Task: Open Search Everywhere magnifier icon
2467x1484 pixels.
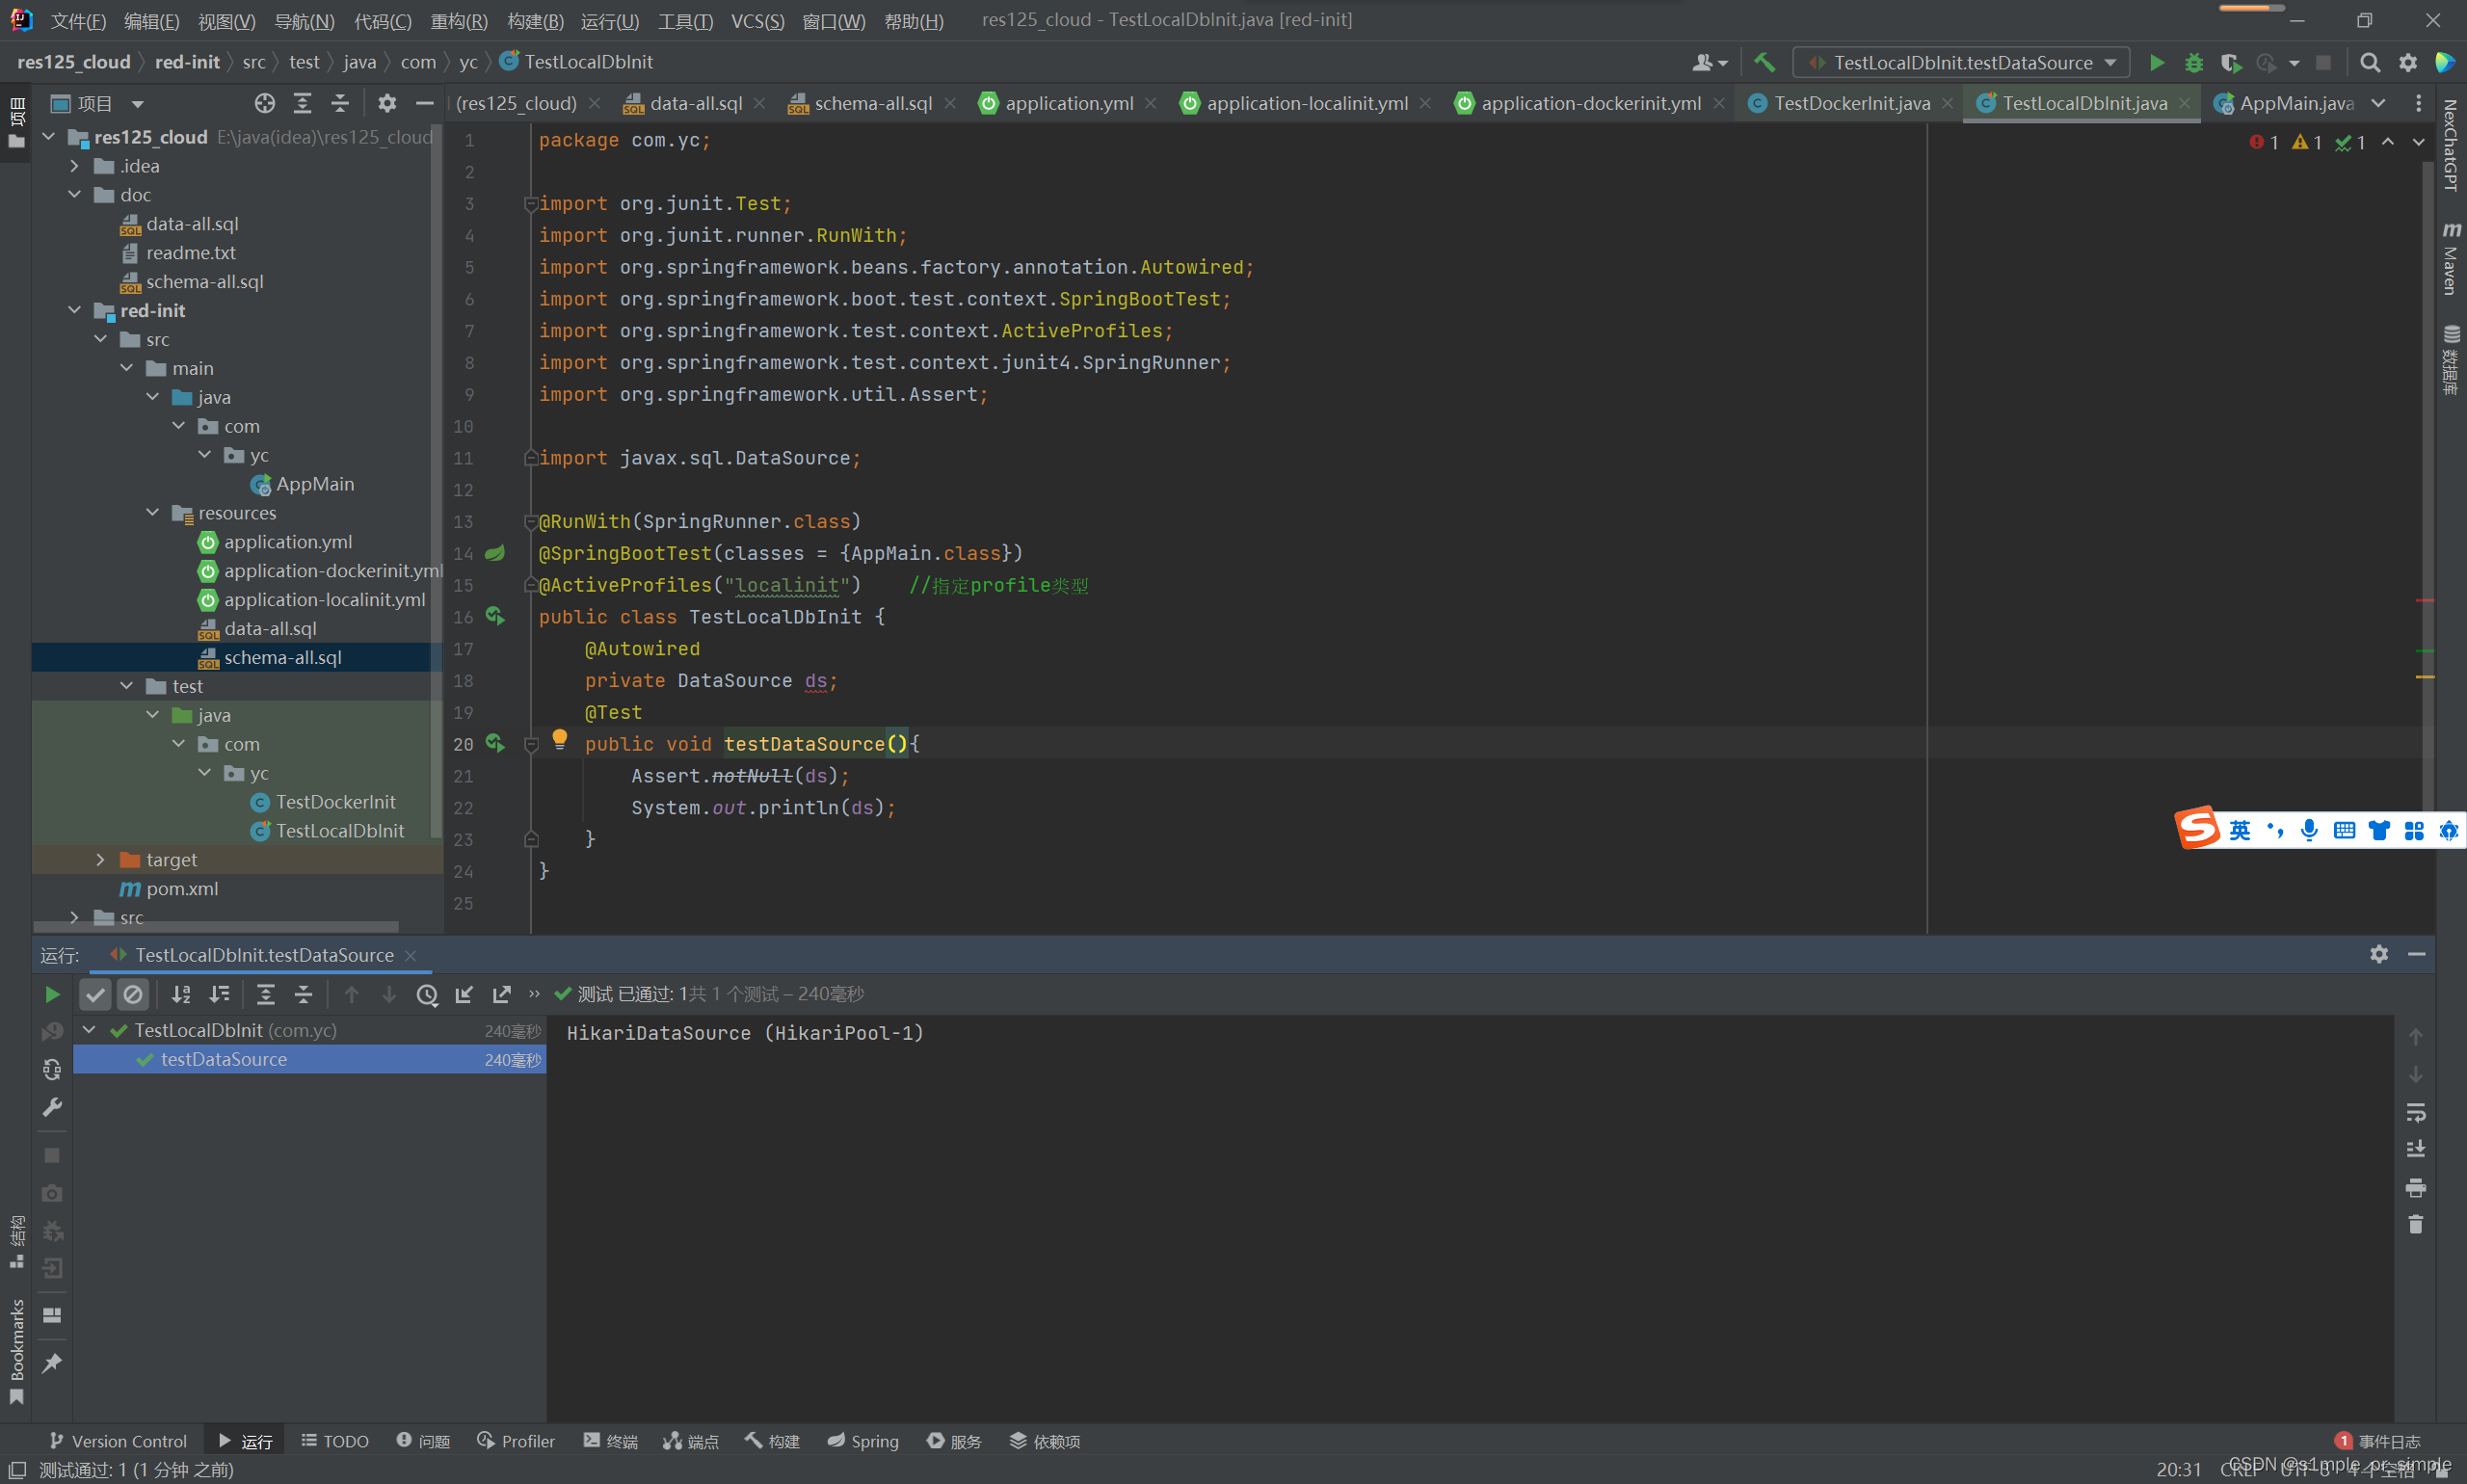Action: pos(2369,62)
